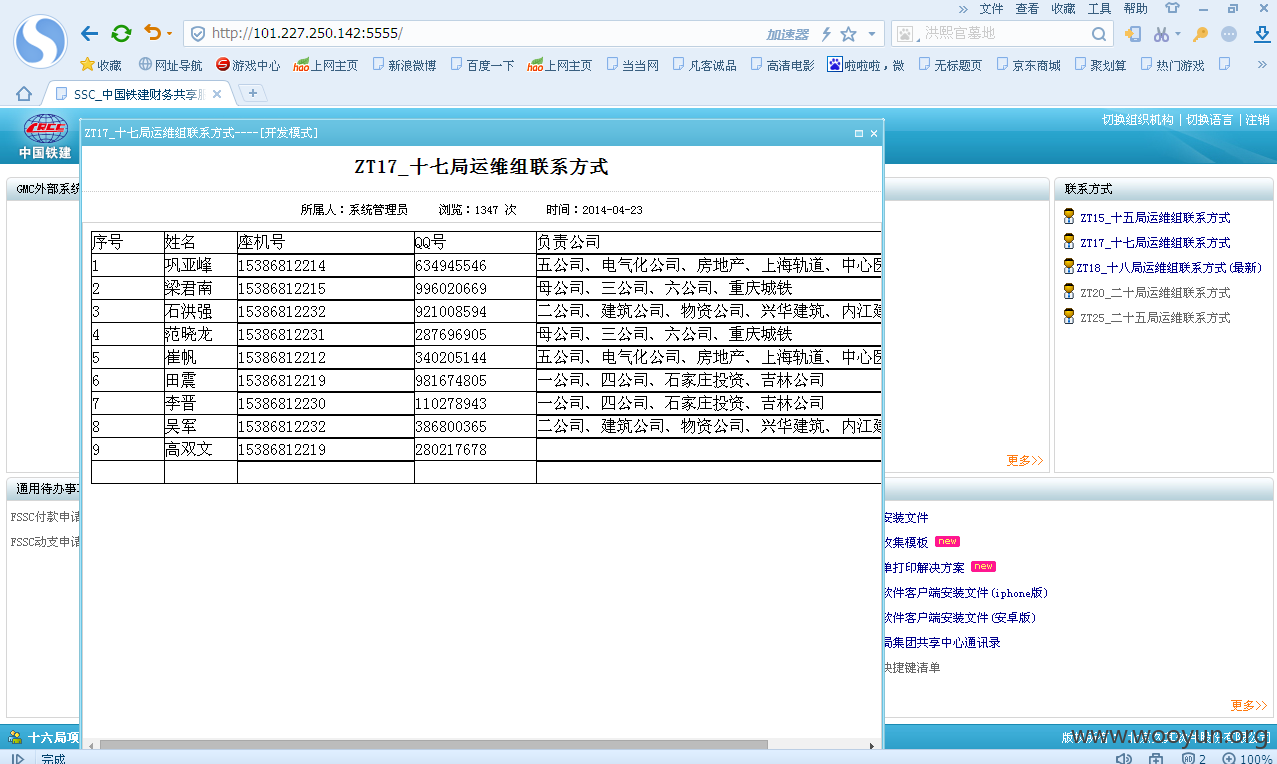Click the 收藏 star favorites button
The width and height of the screenshot is (1277, 764).
[x=101, y=65]
